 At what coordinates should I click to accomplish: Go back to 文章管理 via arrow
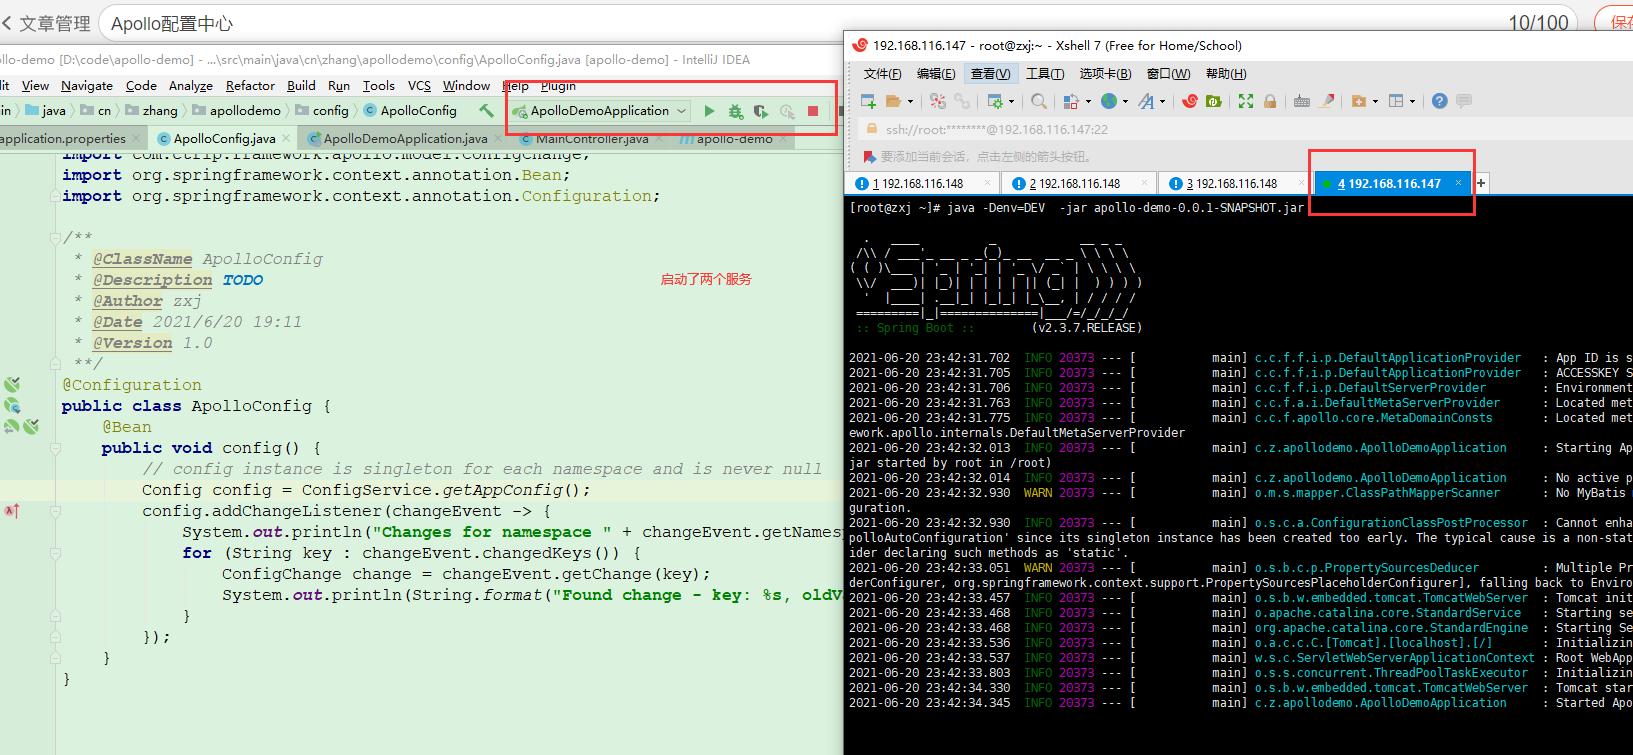(x=7, y=23)
